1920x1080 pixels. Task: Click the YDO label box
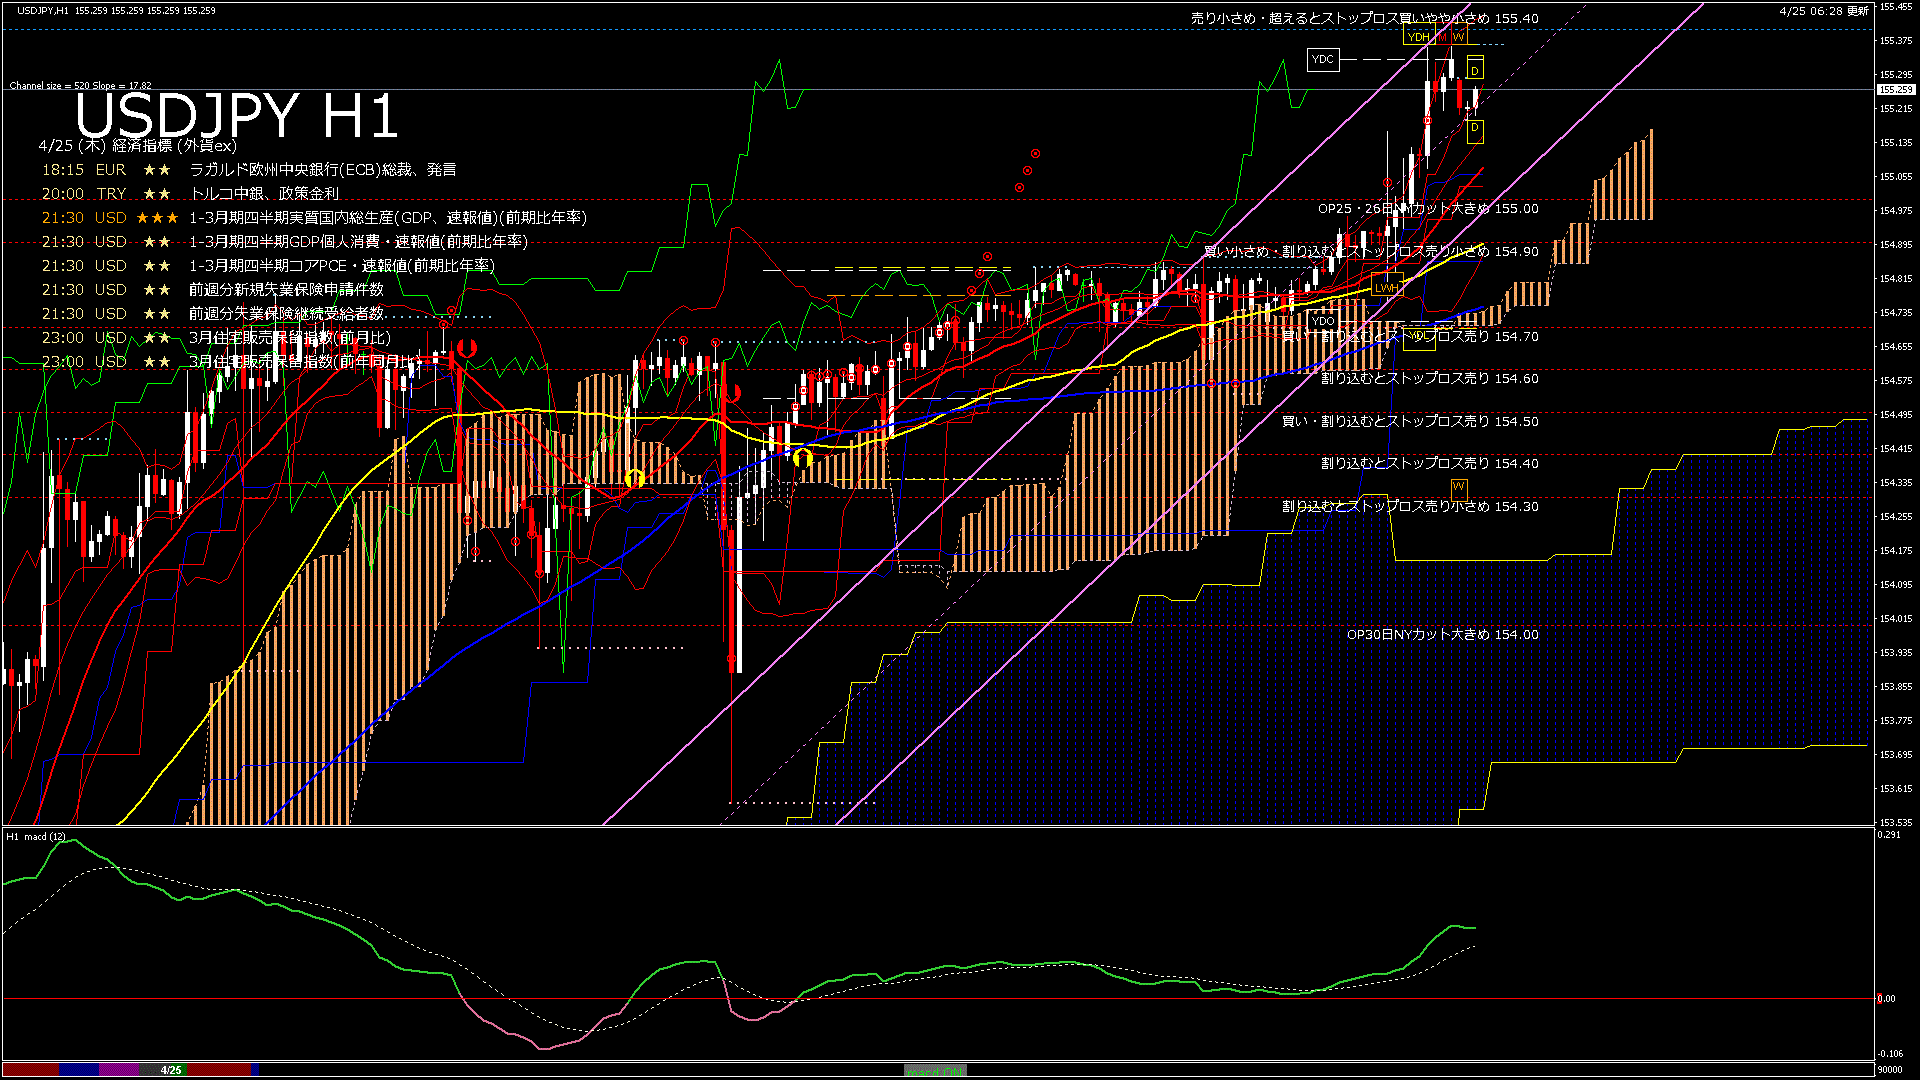coord(1322,321)
